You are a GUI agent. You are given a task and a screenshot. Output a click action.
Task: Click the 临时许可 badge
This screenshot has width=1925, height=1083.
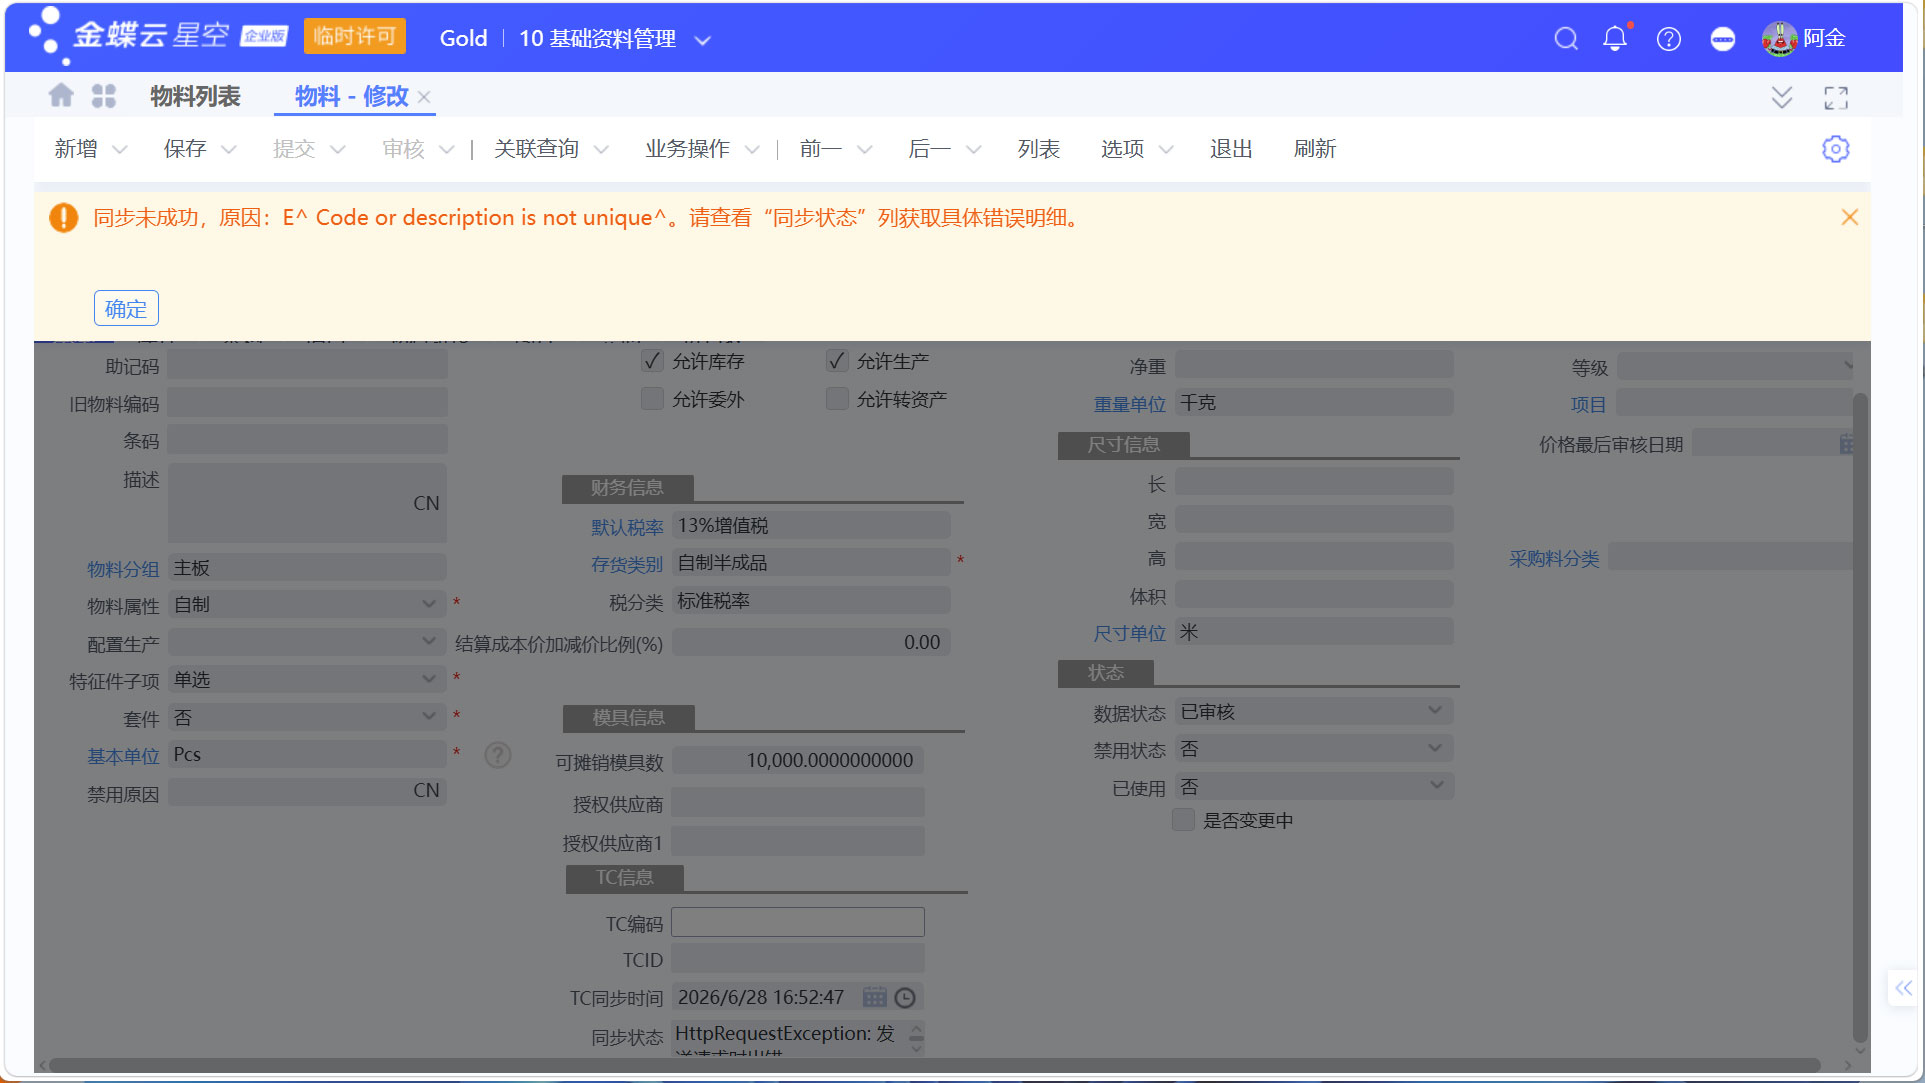click(x=355, y=37)
